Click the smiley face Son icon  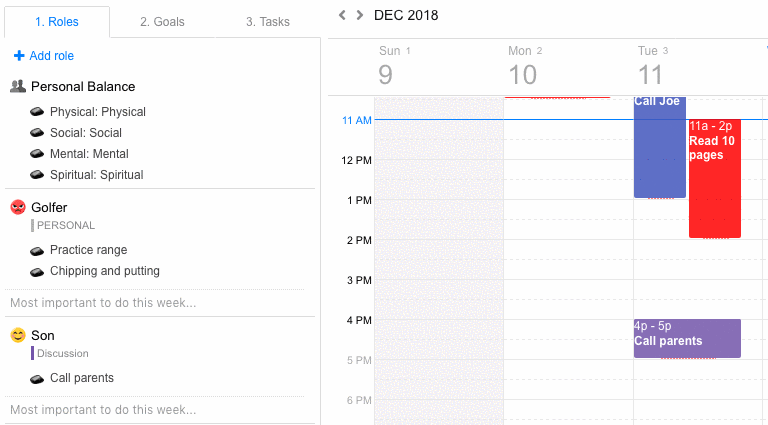[18, 336]
